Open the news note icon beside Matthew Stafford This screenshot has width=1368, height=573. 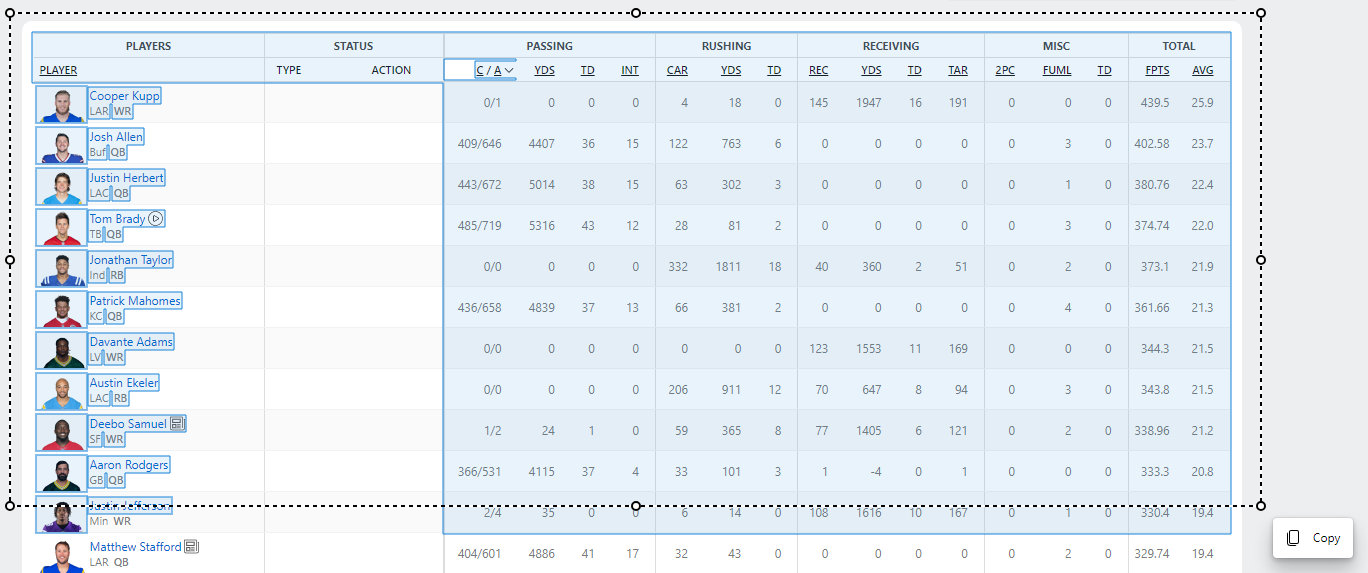(192, 547)
